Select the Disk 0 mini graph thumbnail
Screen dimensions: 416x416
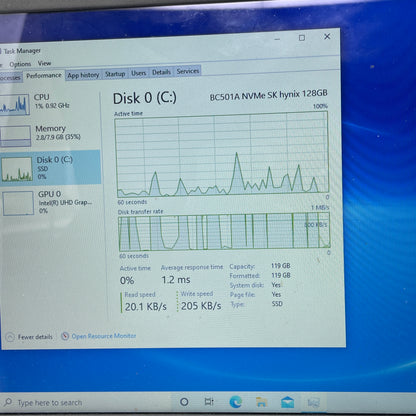coord(17,169)
